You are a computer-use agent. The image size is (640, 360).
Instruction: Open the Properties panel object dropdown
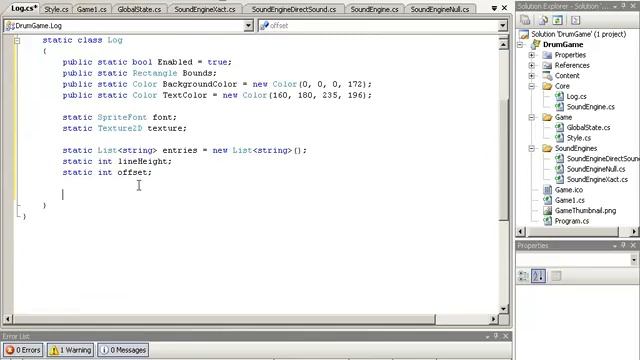633,260
